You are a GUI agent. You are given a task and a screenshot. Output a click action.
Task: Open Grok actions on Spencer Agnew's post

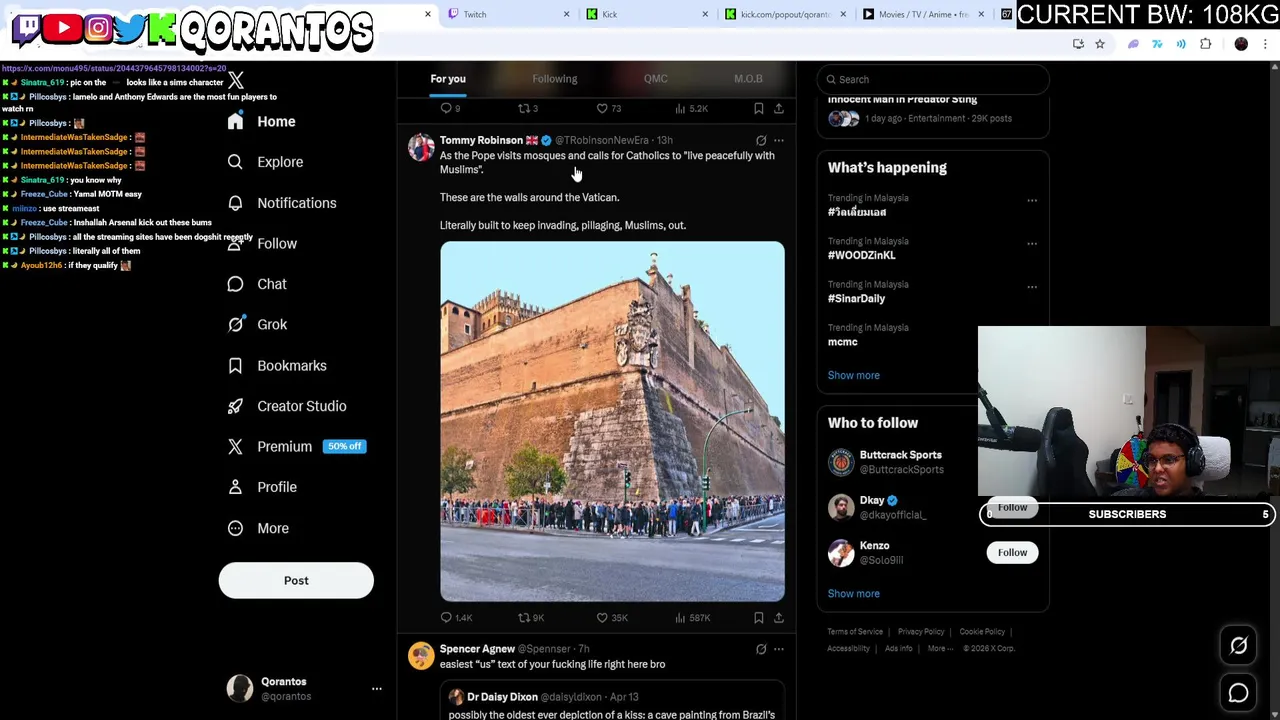coord(761,649)
